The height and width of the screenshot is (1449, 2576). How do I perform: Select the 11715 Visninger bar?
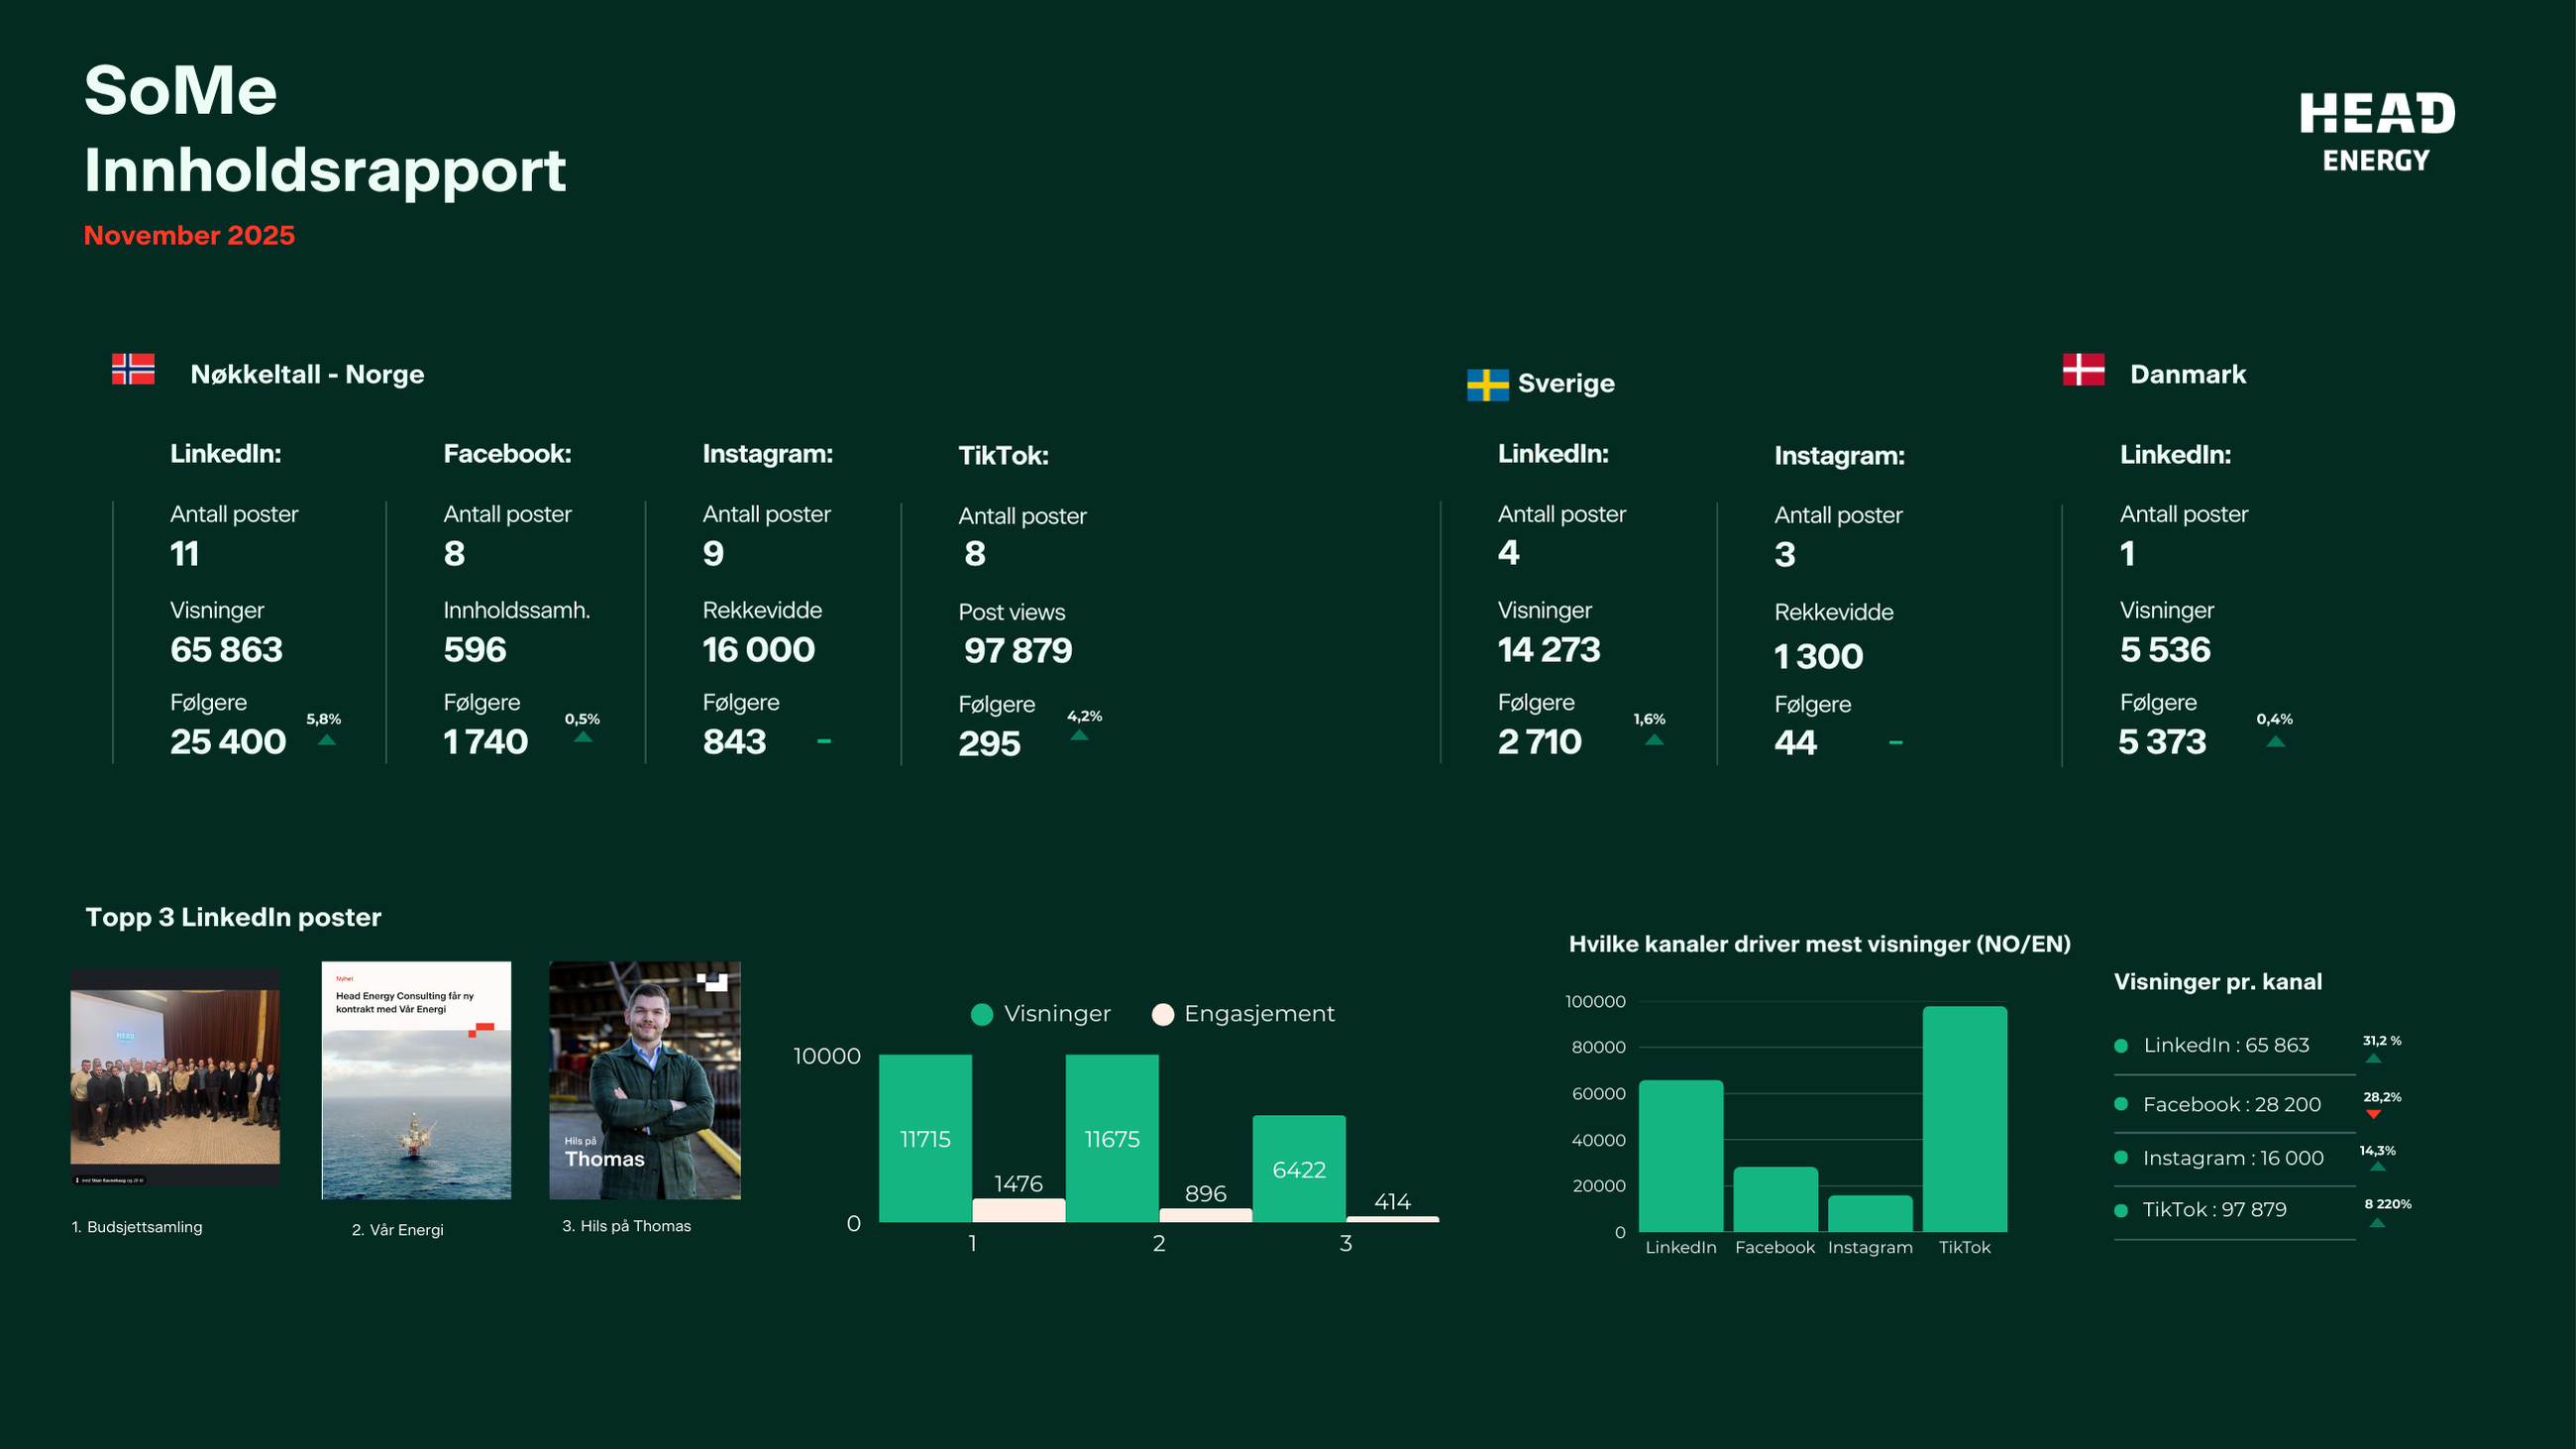coord(925,1138)
